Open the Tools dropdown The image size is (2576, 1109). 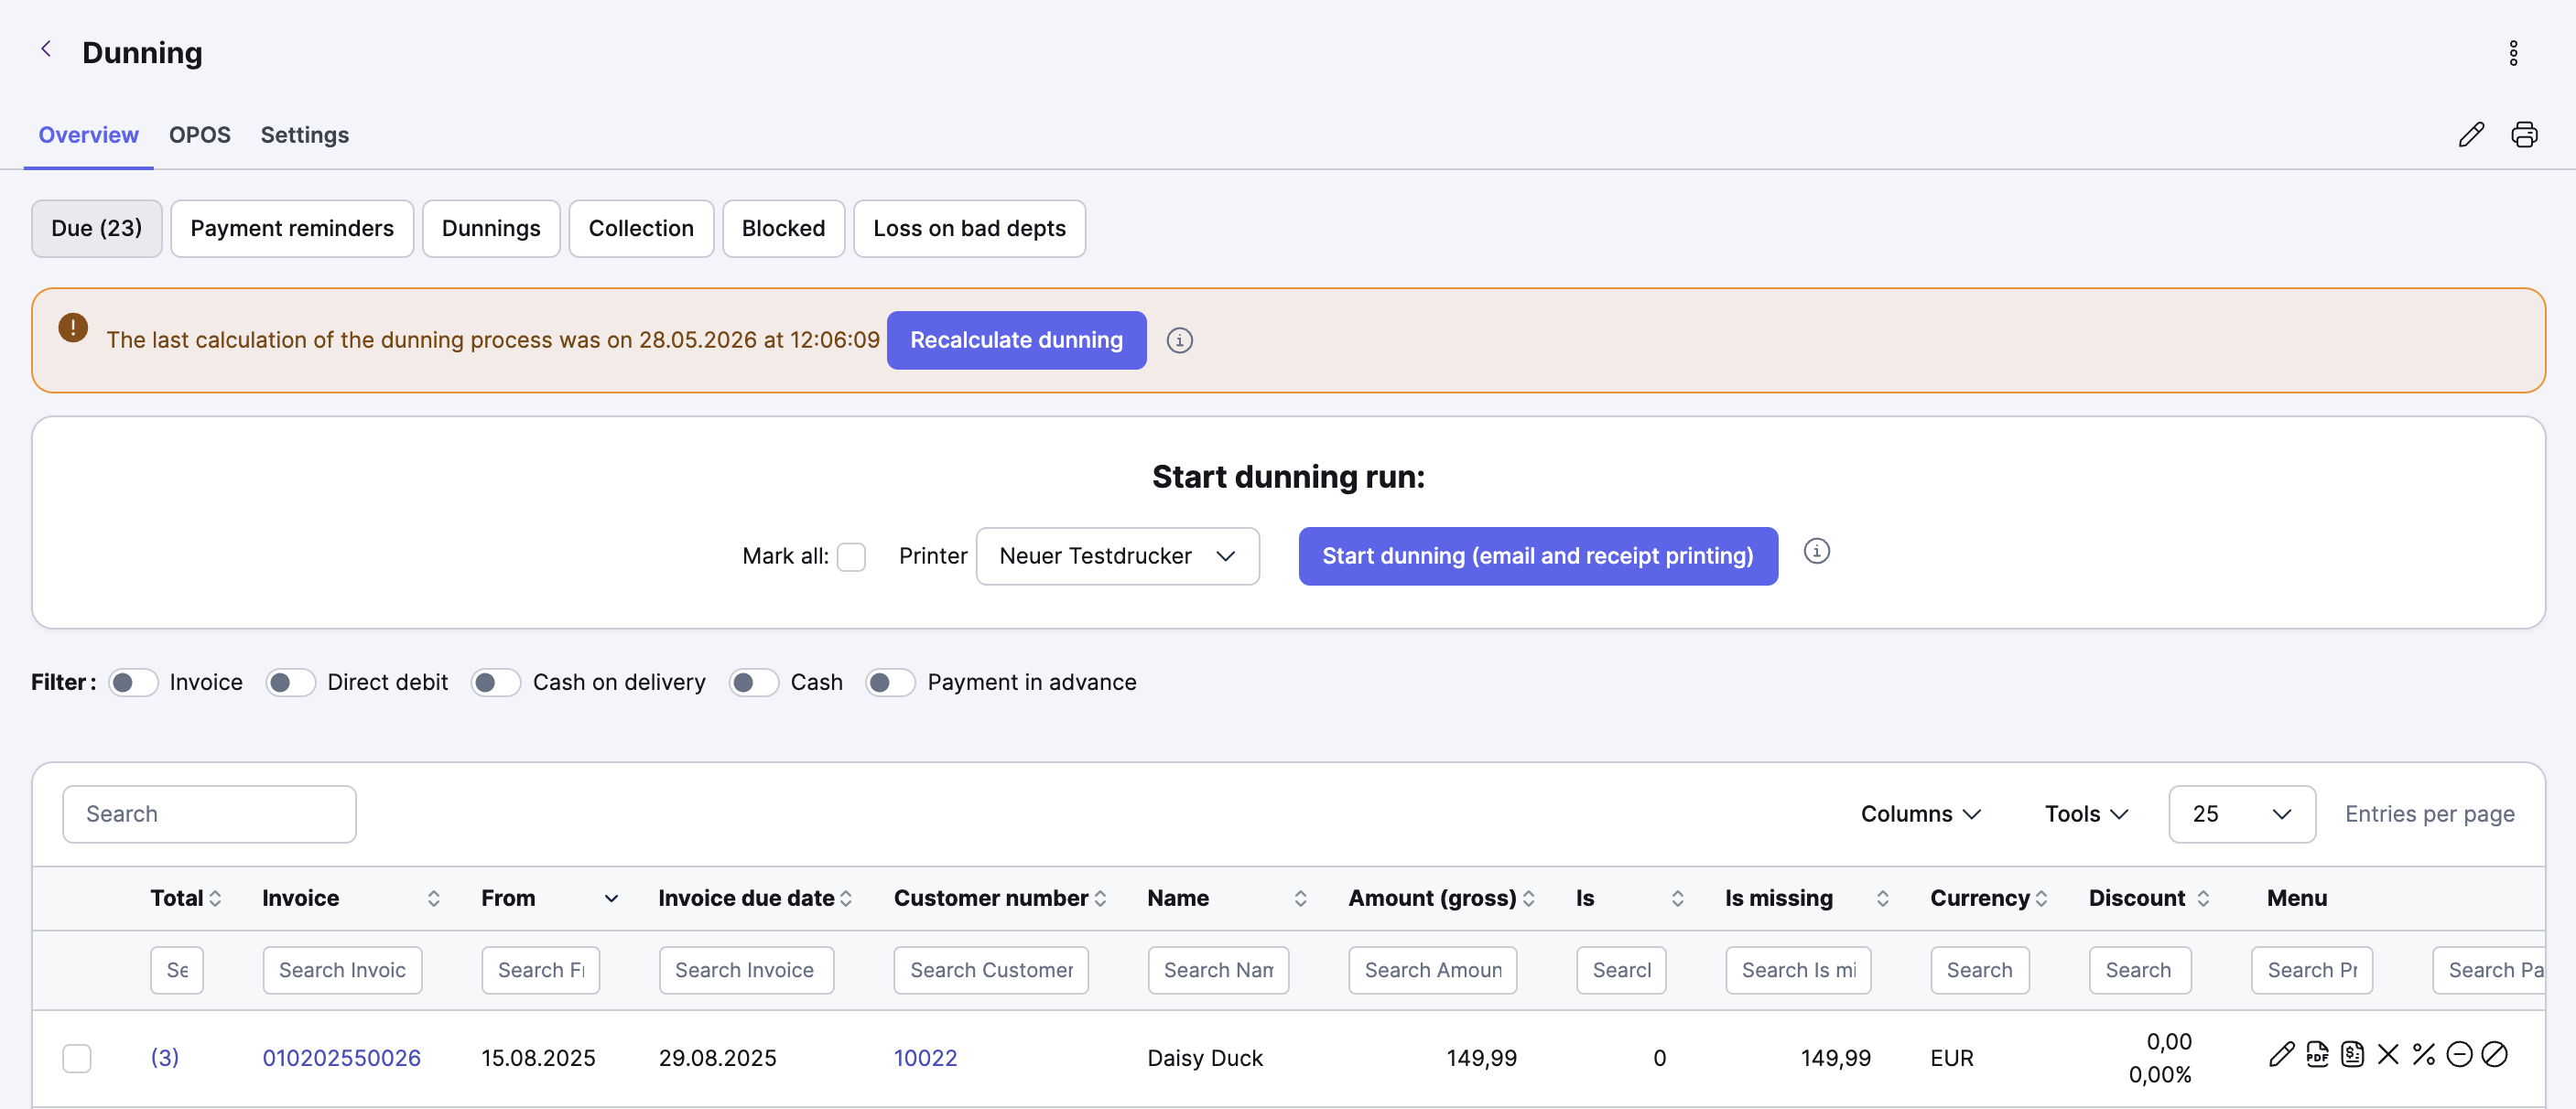click(2086, 814)
